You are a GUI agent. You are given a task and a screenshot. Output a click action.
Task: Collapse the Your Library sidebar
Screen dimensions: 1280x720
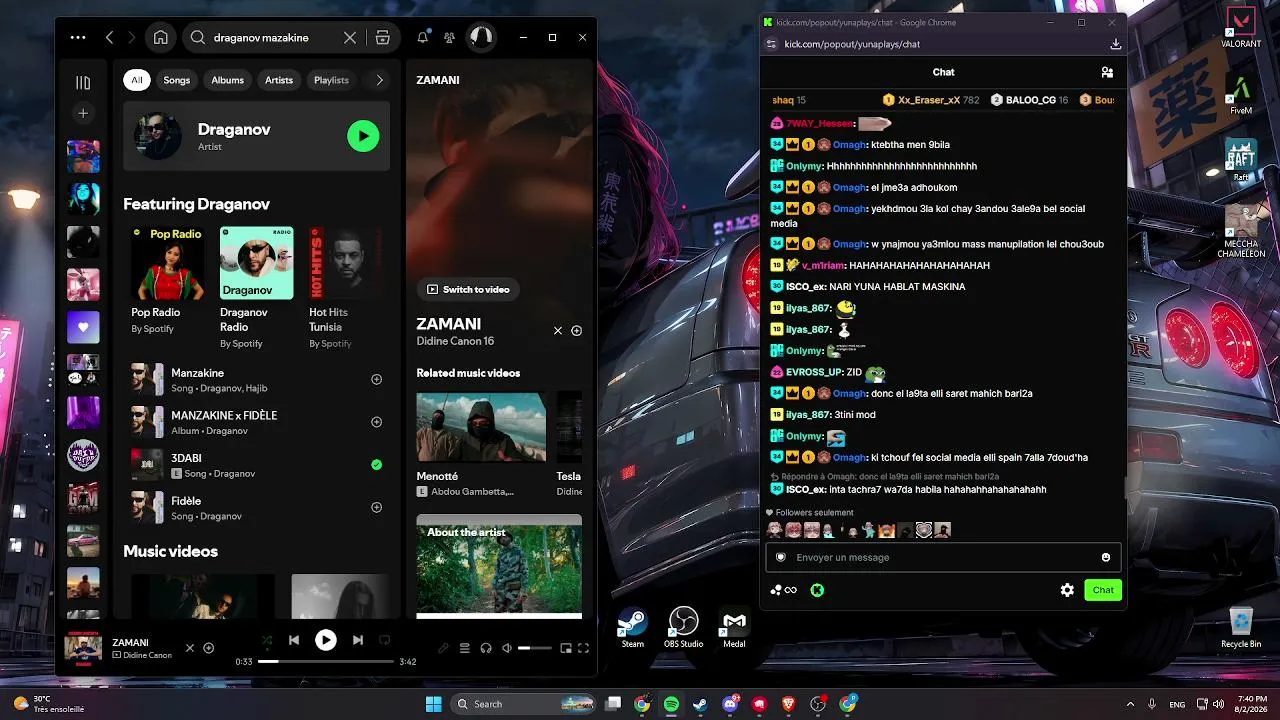(x=83, y=83)
